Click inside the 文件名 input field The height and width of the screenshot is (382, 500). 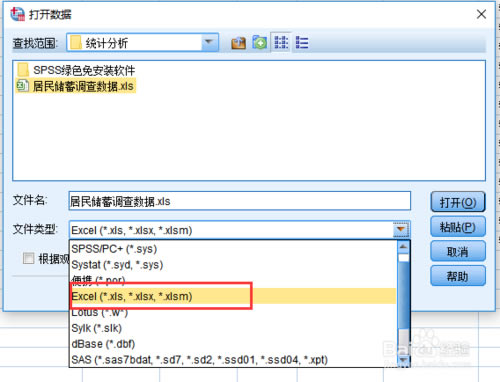pyautogui.click(x=239, y=201)
